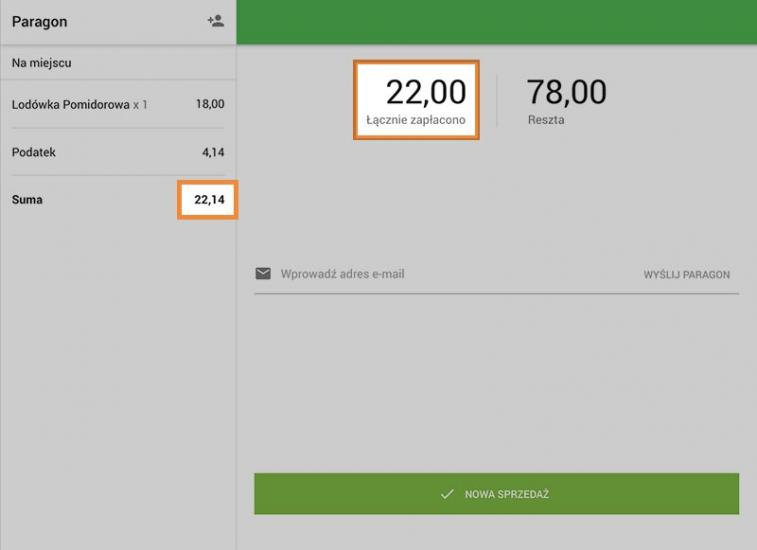Viewport: 757px width, 550px height.
Task: Click the green top header bar
Action: click(496, 21)
